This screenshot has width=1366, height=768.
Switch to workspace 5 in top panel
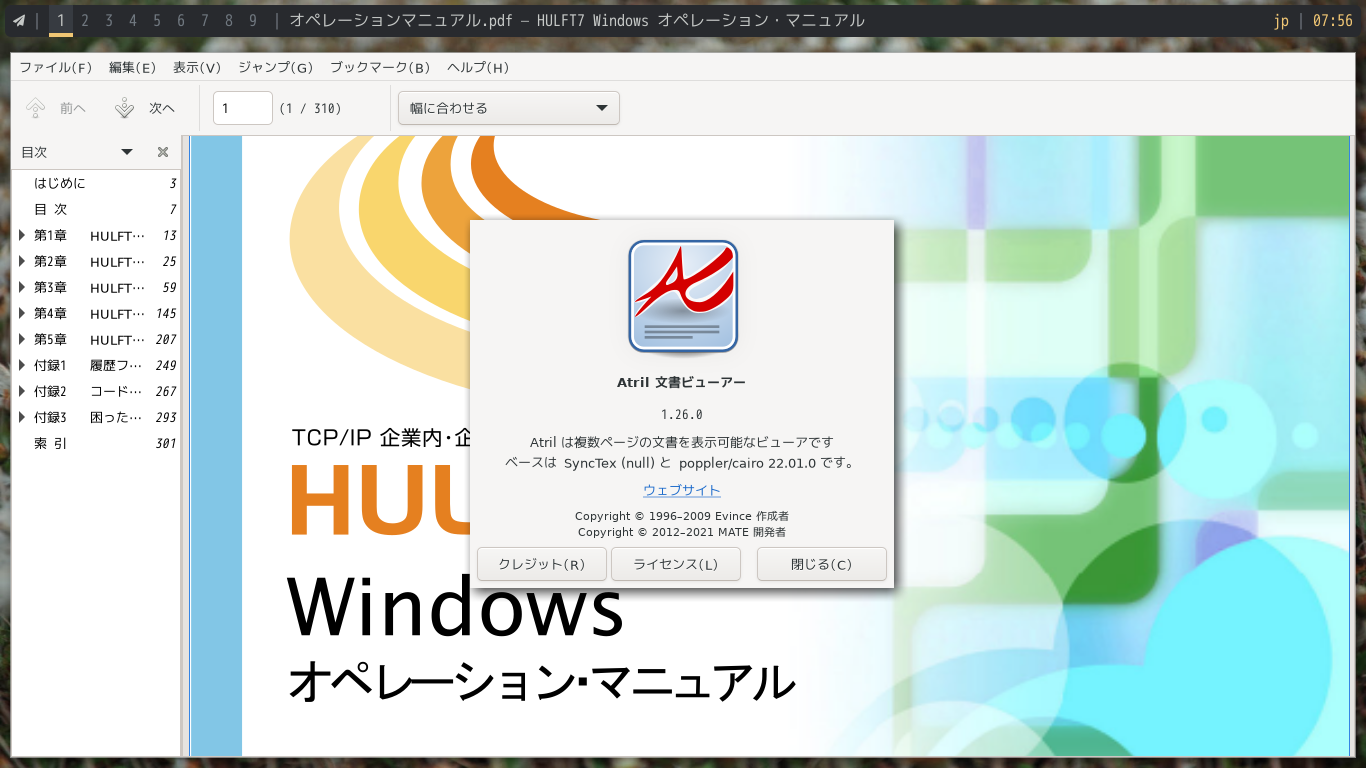coord(157,20)
